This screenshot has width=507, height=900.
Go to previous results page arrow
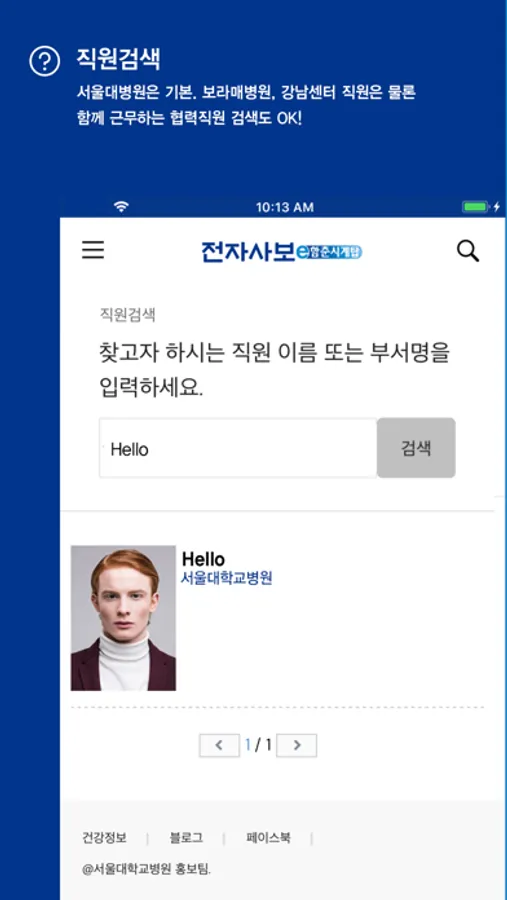219,746
